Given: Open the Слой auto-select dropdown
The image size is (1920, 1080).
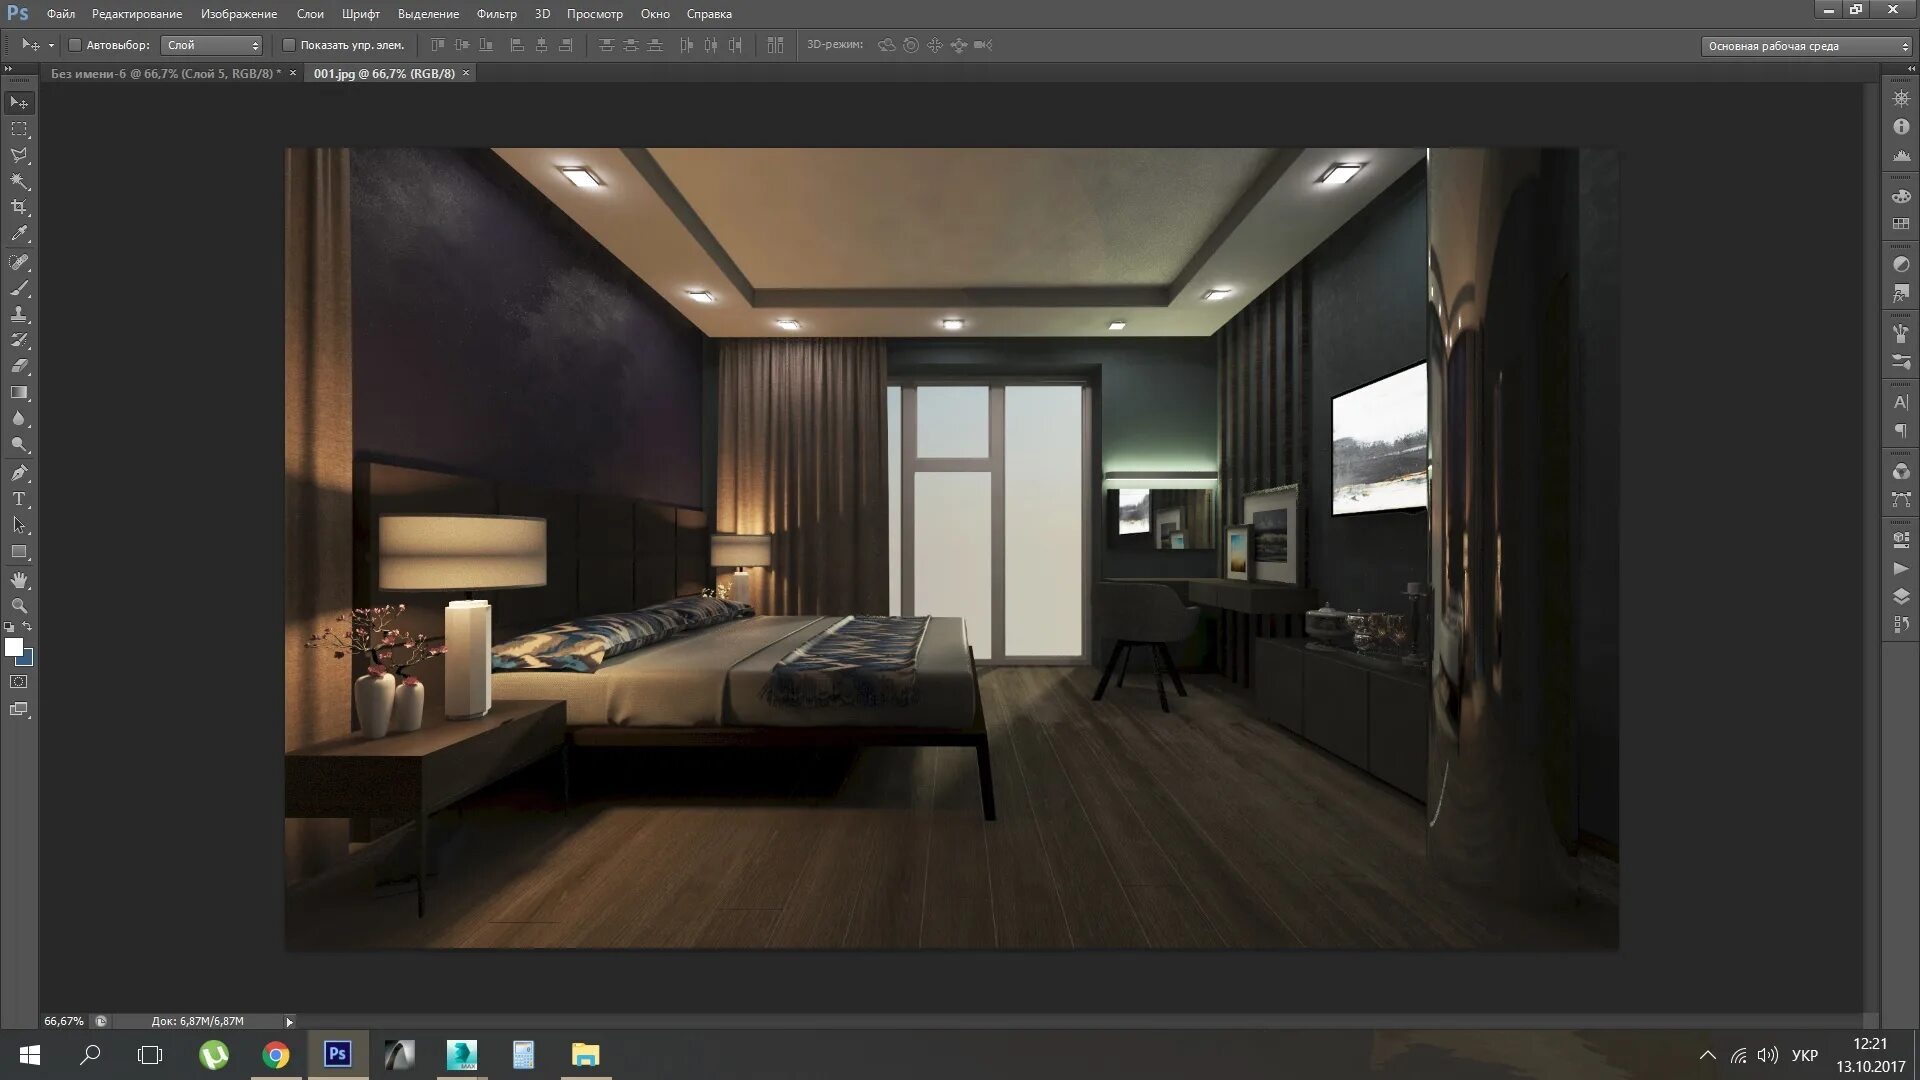Looking at the screenshot, I should coord(211,45).
